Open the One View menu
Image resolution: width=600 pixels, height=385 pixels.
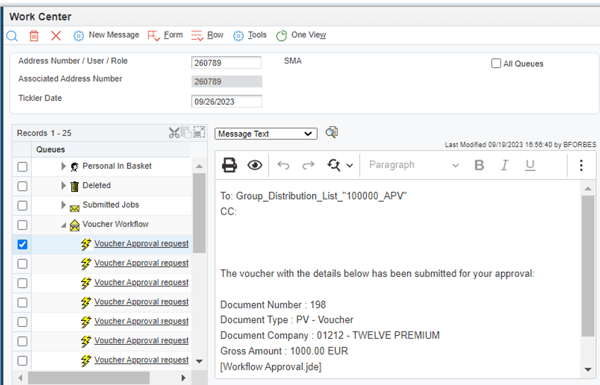click(x=308, y=35)
